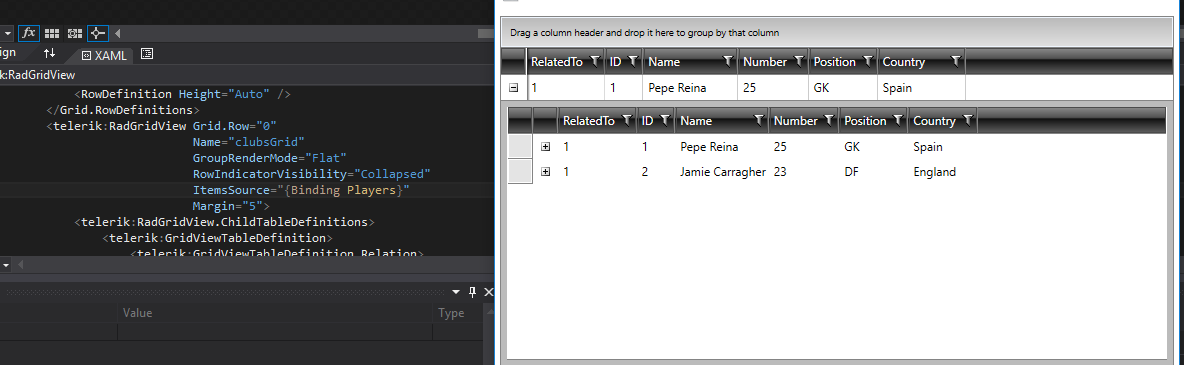The height and width of the screenshot is (365, 1184).
Task: Sort by Number header in child grid
Action: (796, 121)
